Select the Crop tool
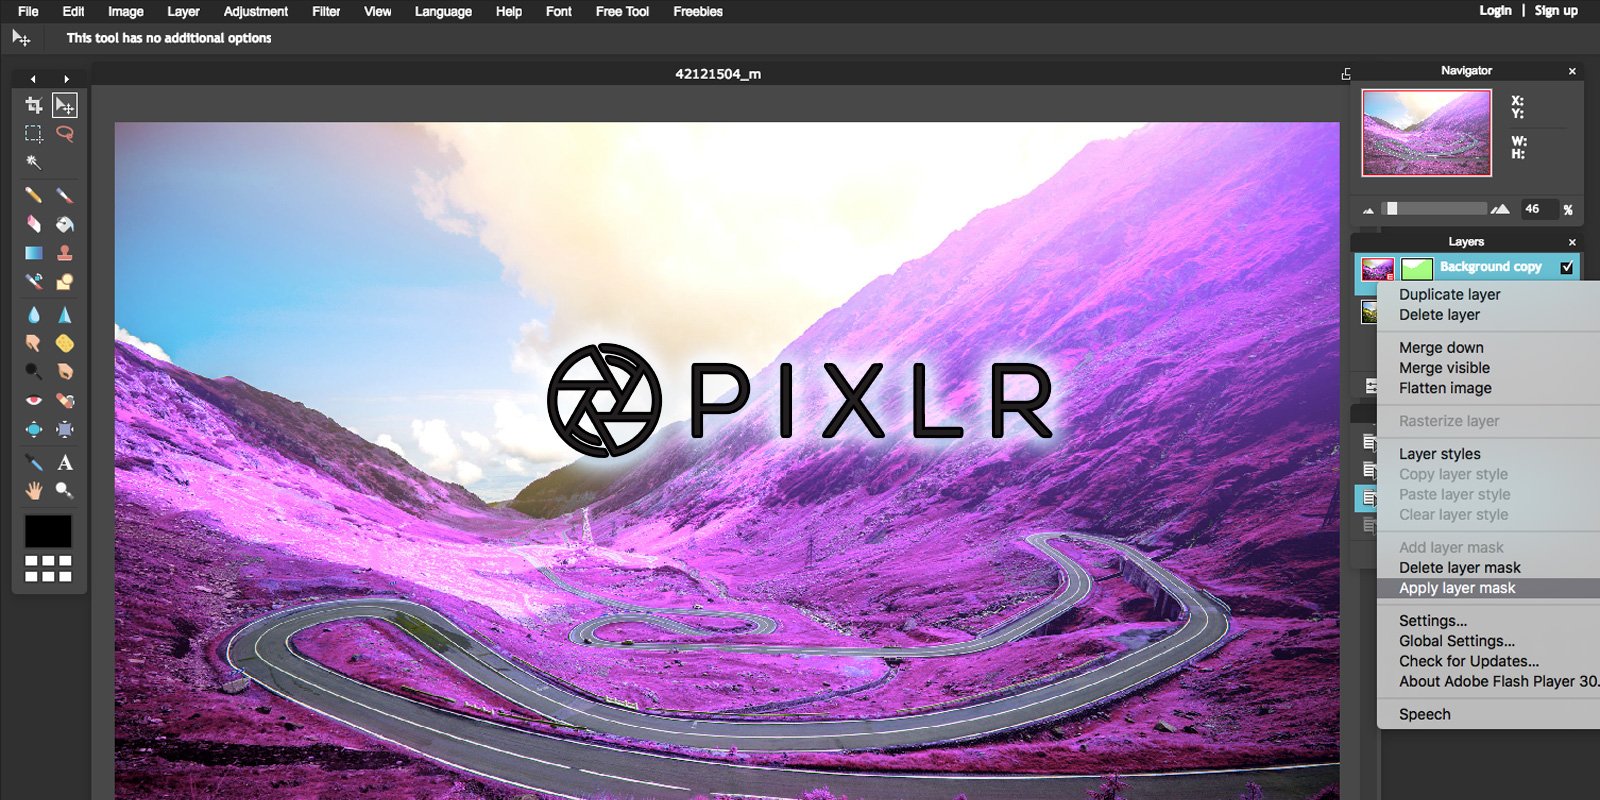The width and height of the screenshot is (1600, 800). [x=33, y=105]
